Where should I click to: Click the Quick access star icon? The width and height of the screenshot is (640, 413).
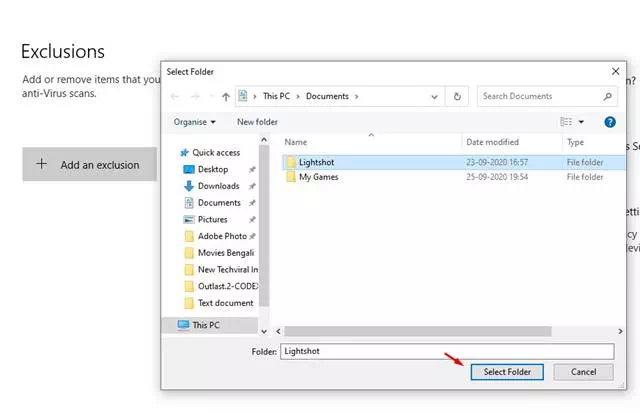pyautogui.click(x=183, y=152)
